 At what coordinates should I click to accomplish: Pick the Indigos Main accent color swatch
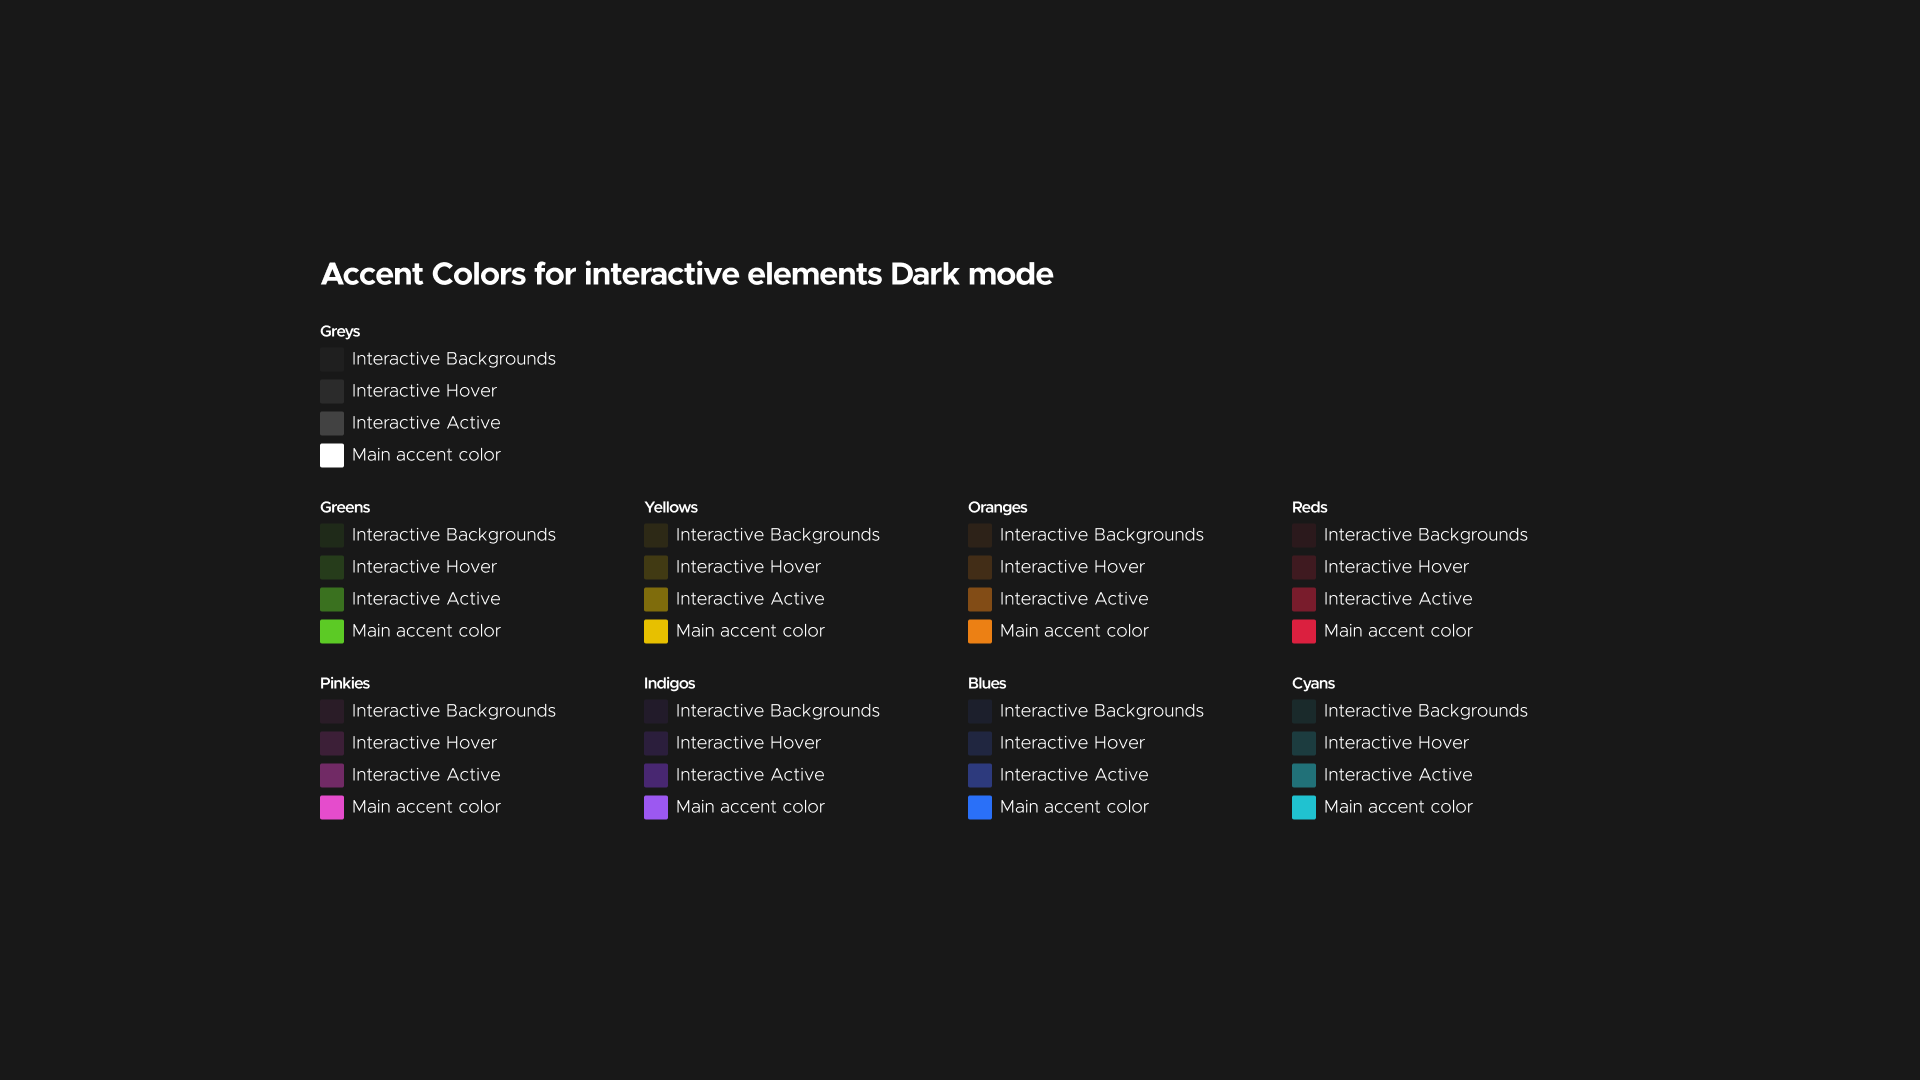[655, 808]
